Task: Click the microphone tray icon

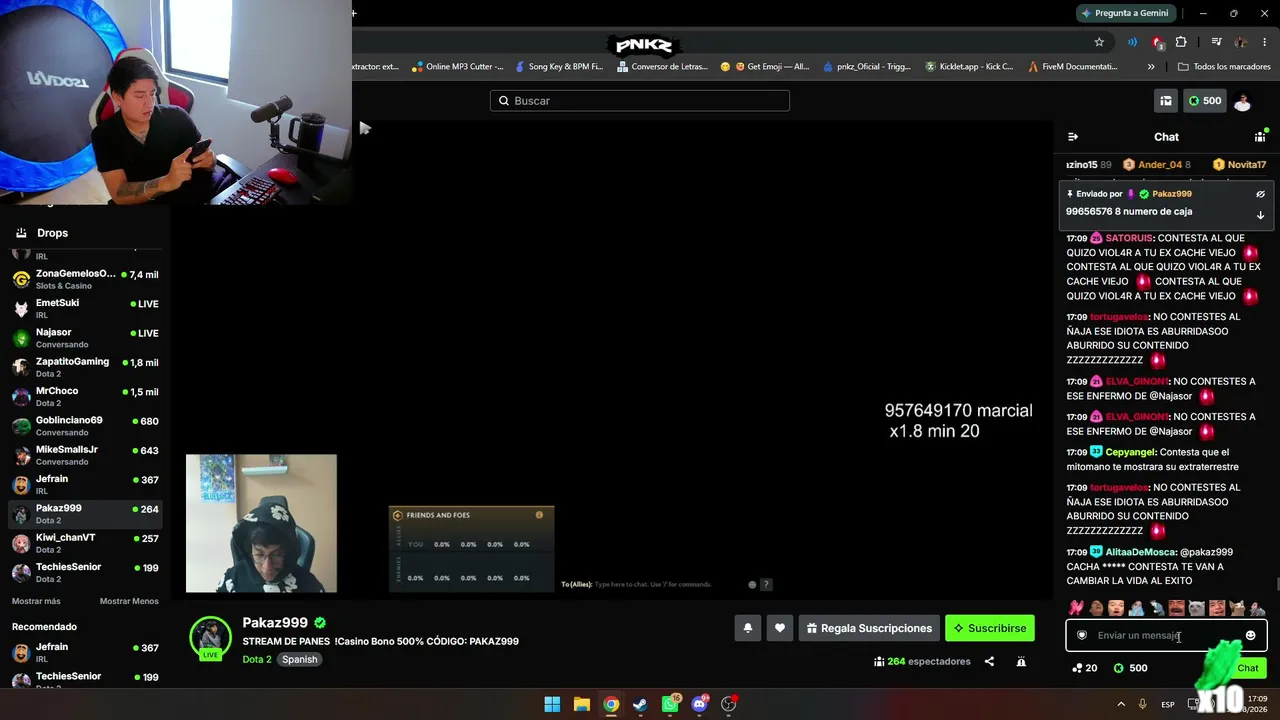Action: [x=1142, y=704]
